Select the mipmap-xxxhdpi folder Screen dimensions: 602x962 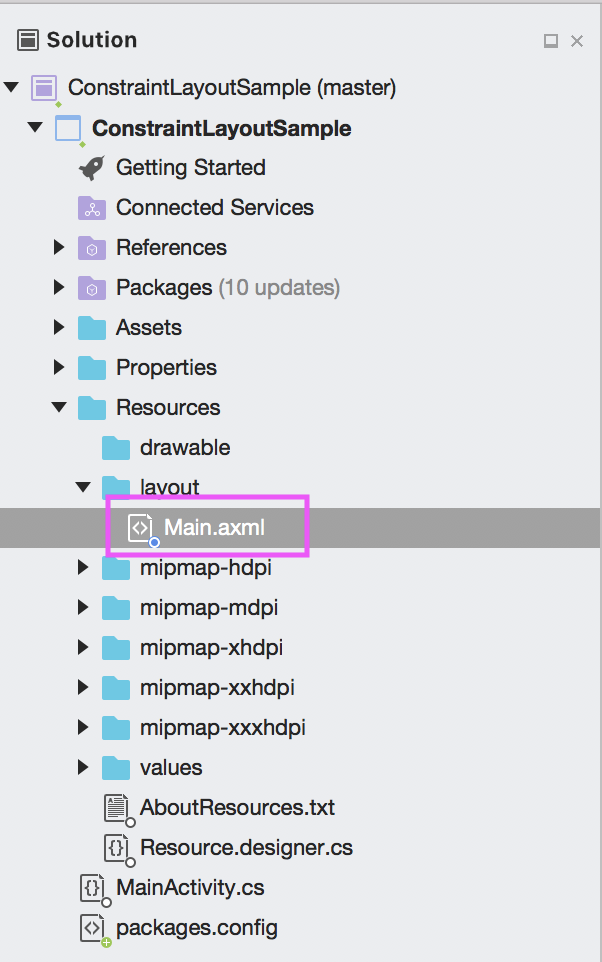click(x=222, y=728)
